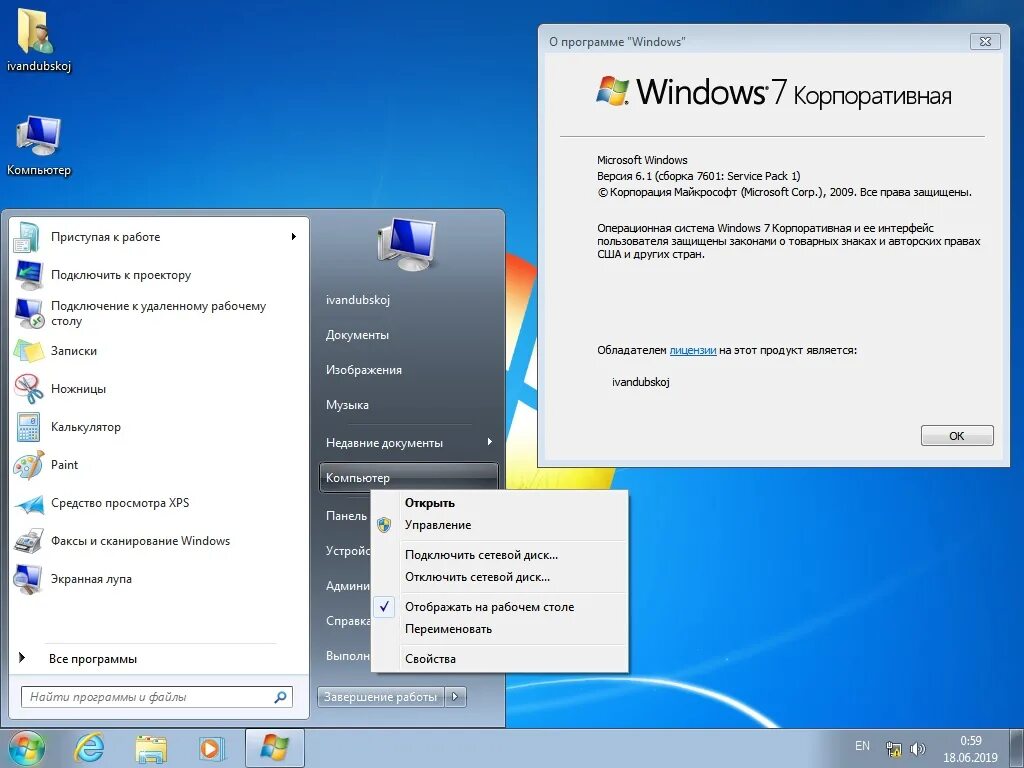Click the EN language indicator

862,746
